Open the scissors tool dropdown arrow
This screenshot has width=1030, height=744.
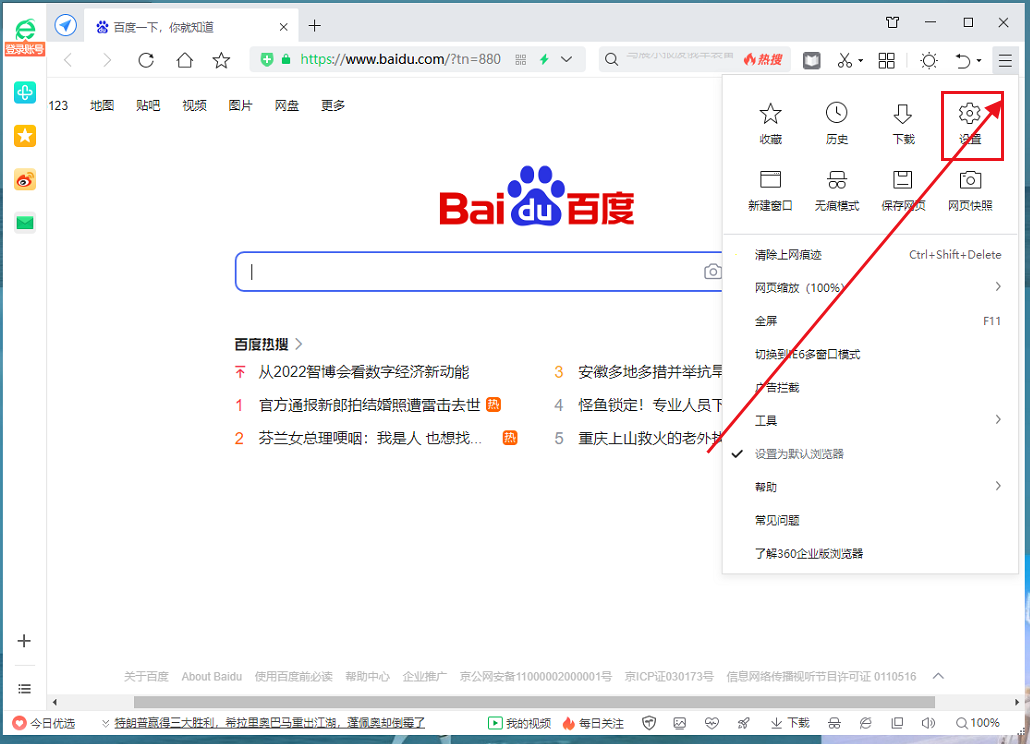pyautogui.click(x=860, y=61)
